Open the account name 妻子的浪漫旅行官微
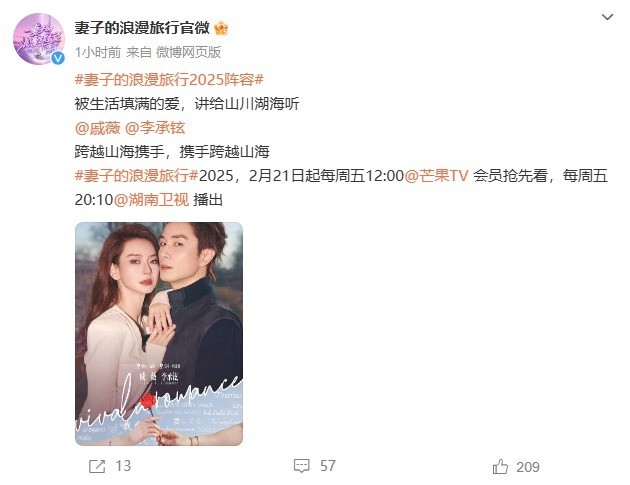Viewport: 630px width, 485px height. 142,28
